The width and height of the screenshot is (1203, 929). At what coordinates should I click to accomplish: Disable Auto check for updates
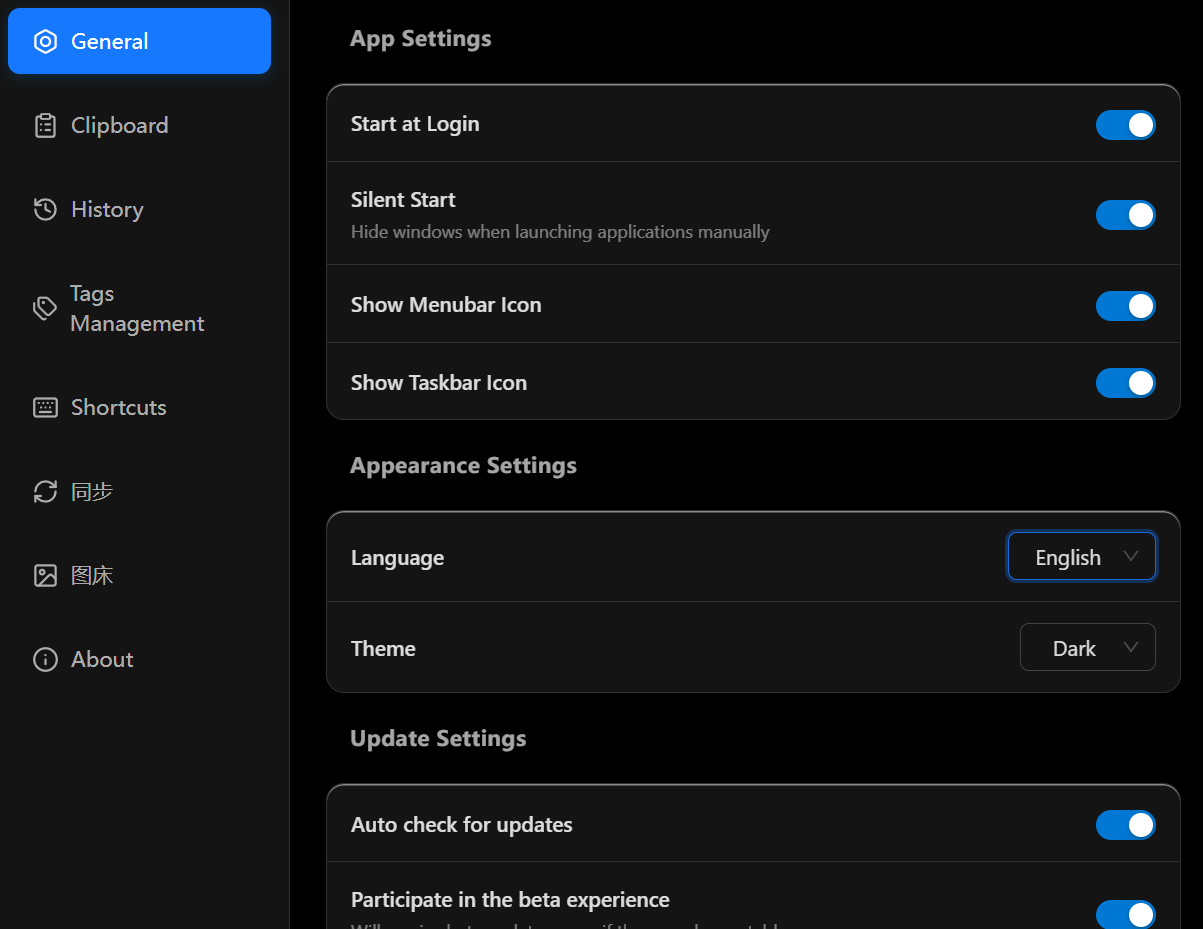tap(1125, 825)
